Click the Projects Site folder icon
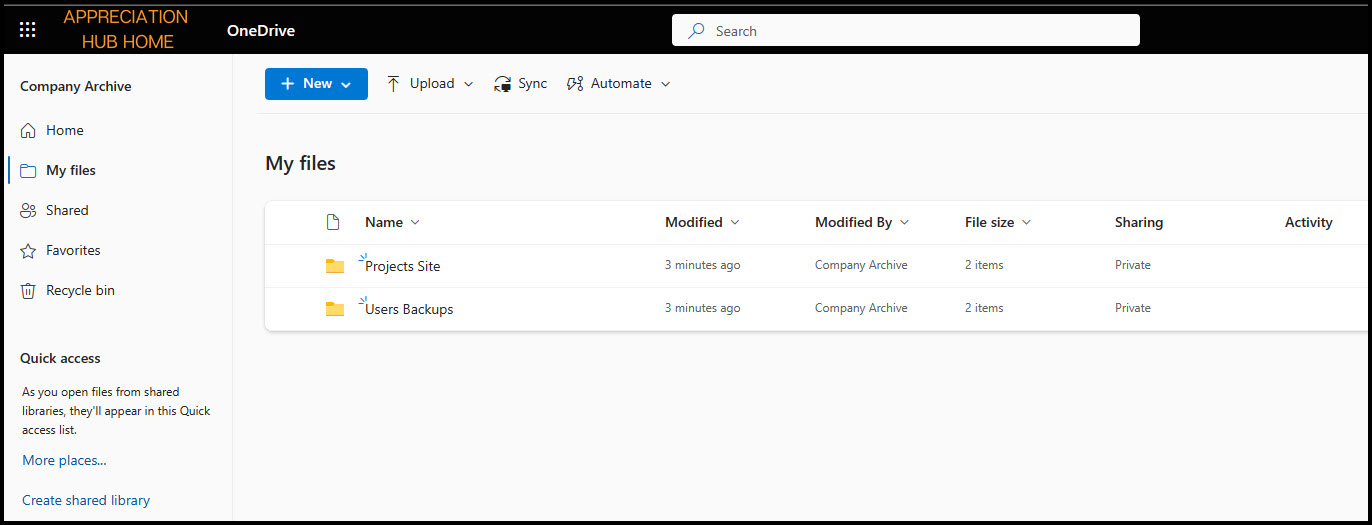This screenshot has height=525, width=1372. (335, 266)
